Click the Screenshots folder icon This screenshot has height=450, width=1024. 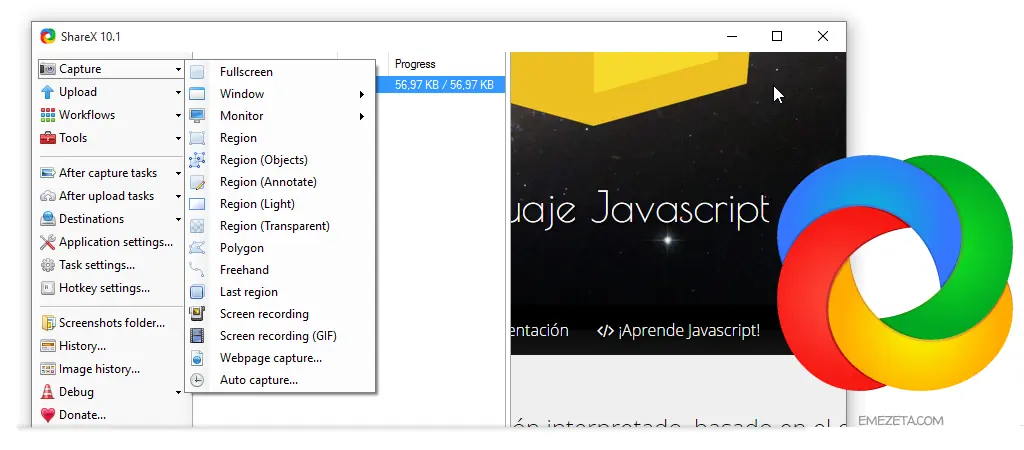[x=48, y=323]
